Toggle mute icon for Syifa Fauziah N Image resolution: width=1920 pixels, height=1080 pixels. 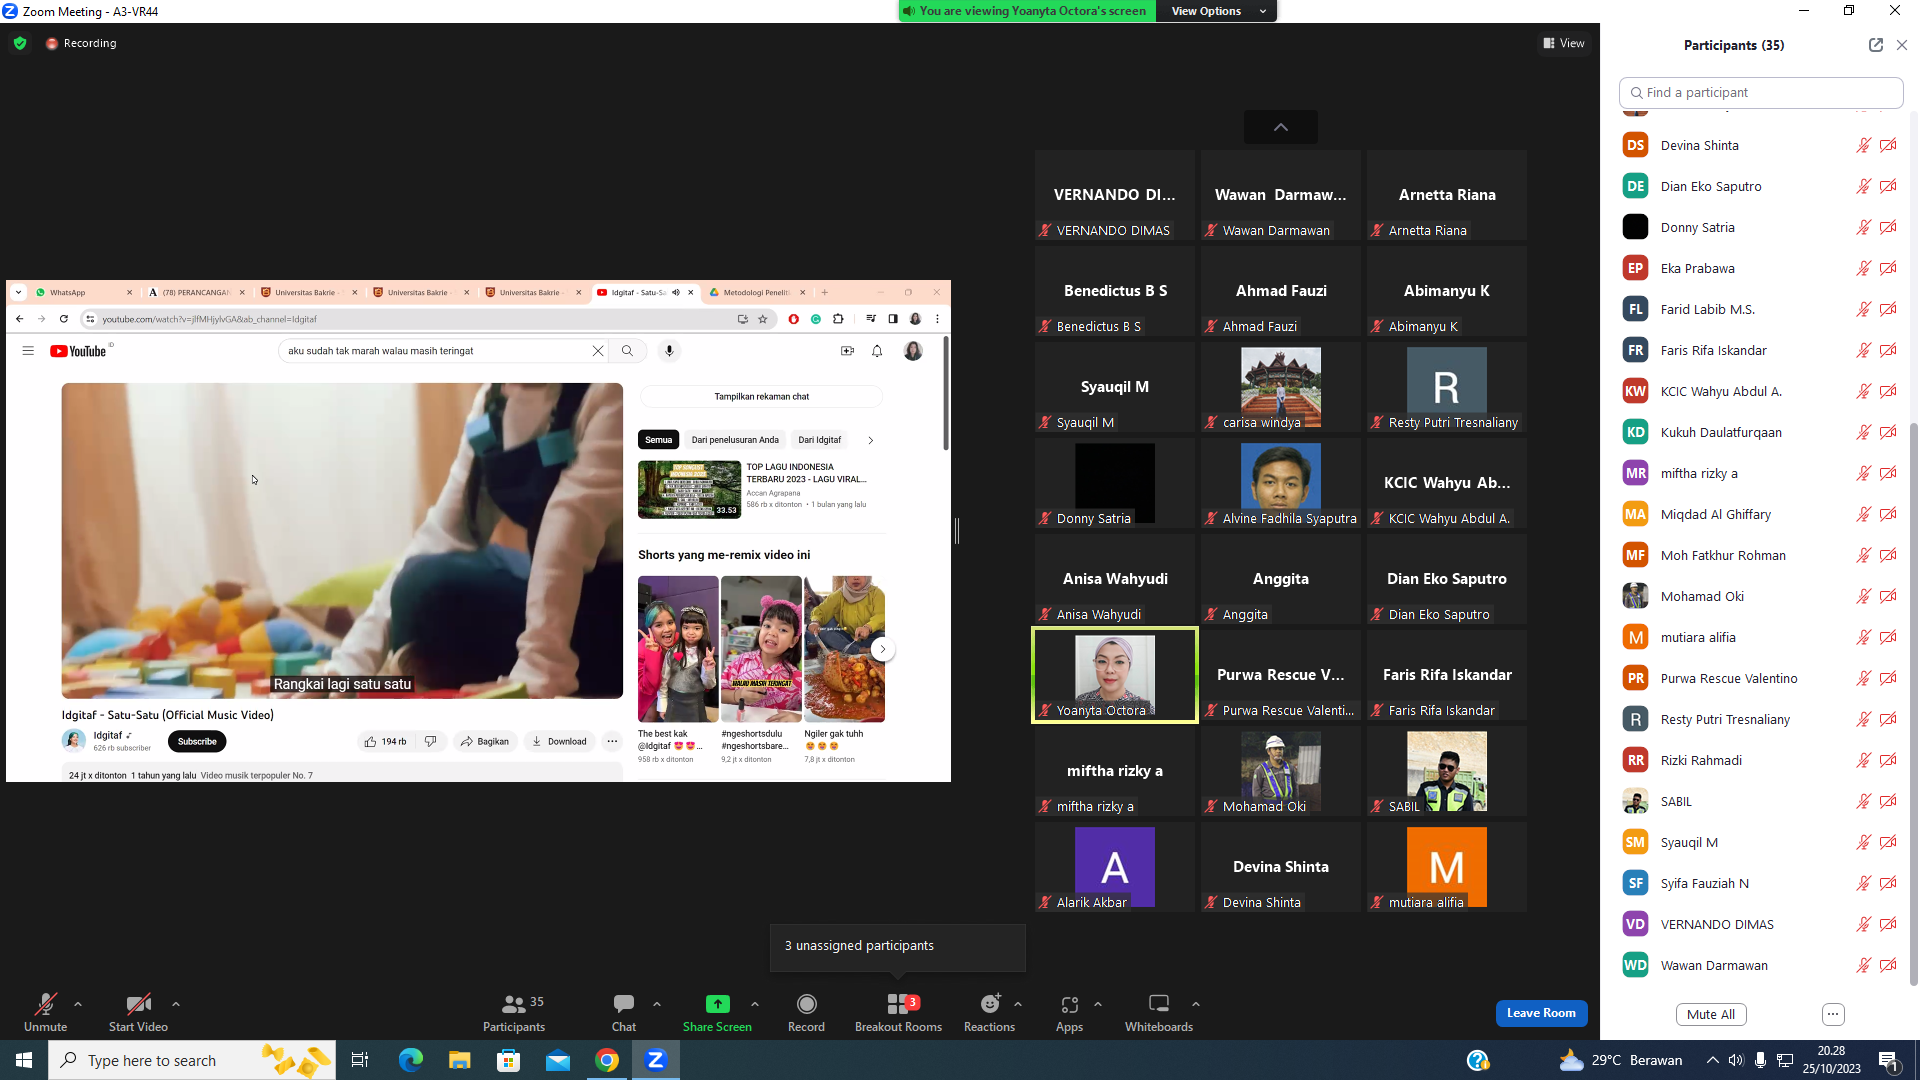pyautogui.click(x=1863, y=883)
